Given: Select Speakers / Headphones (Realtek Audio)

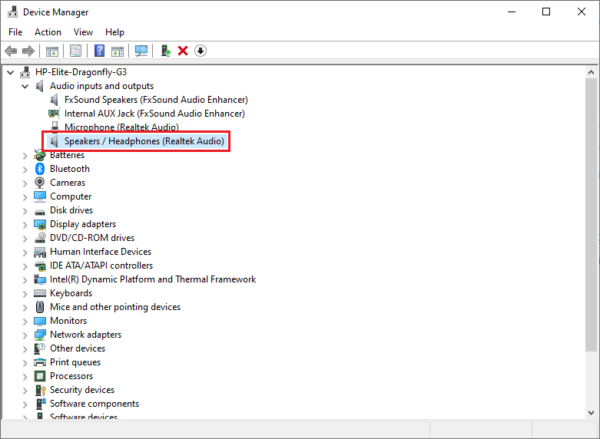Looking at the screenshot, I should pyautogui.click(x=144, y=141).
